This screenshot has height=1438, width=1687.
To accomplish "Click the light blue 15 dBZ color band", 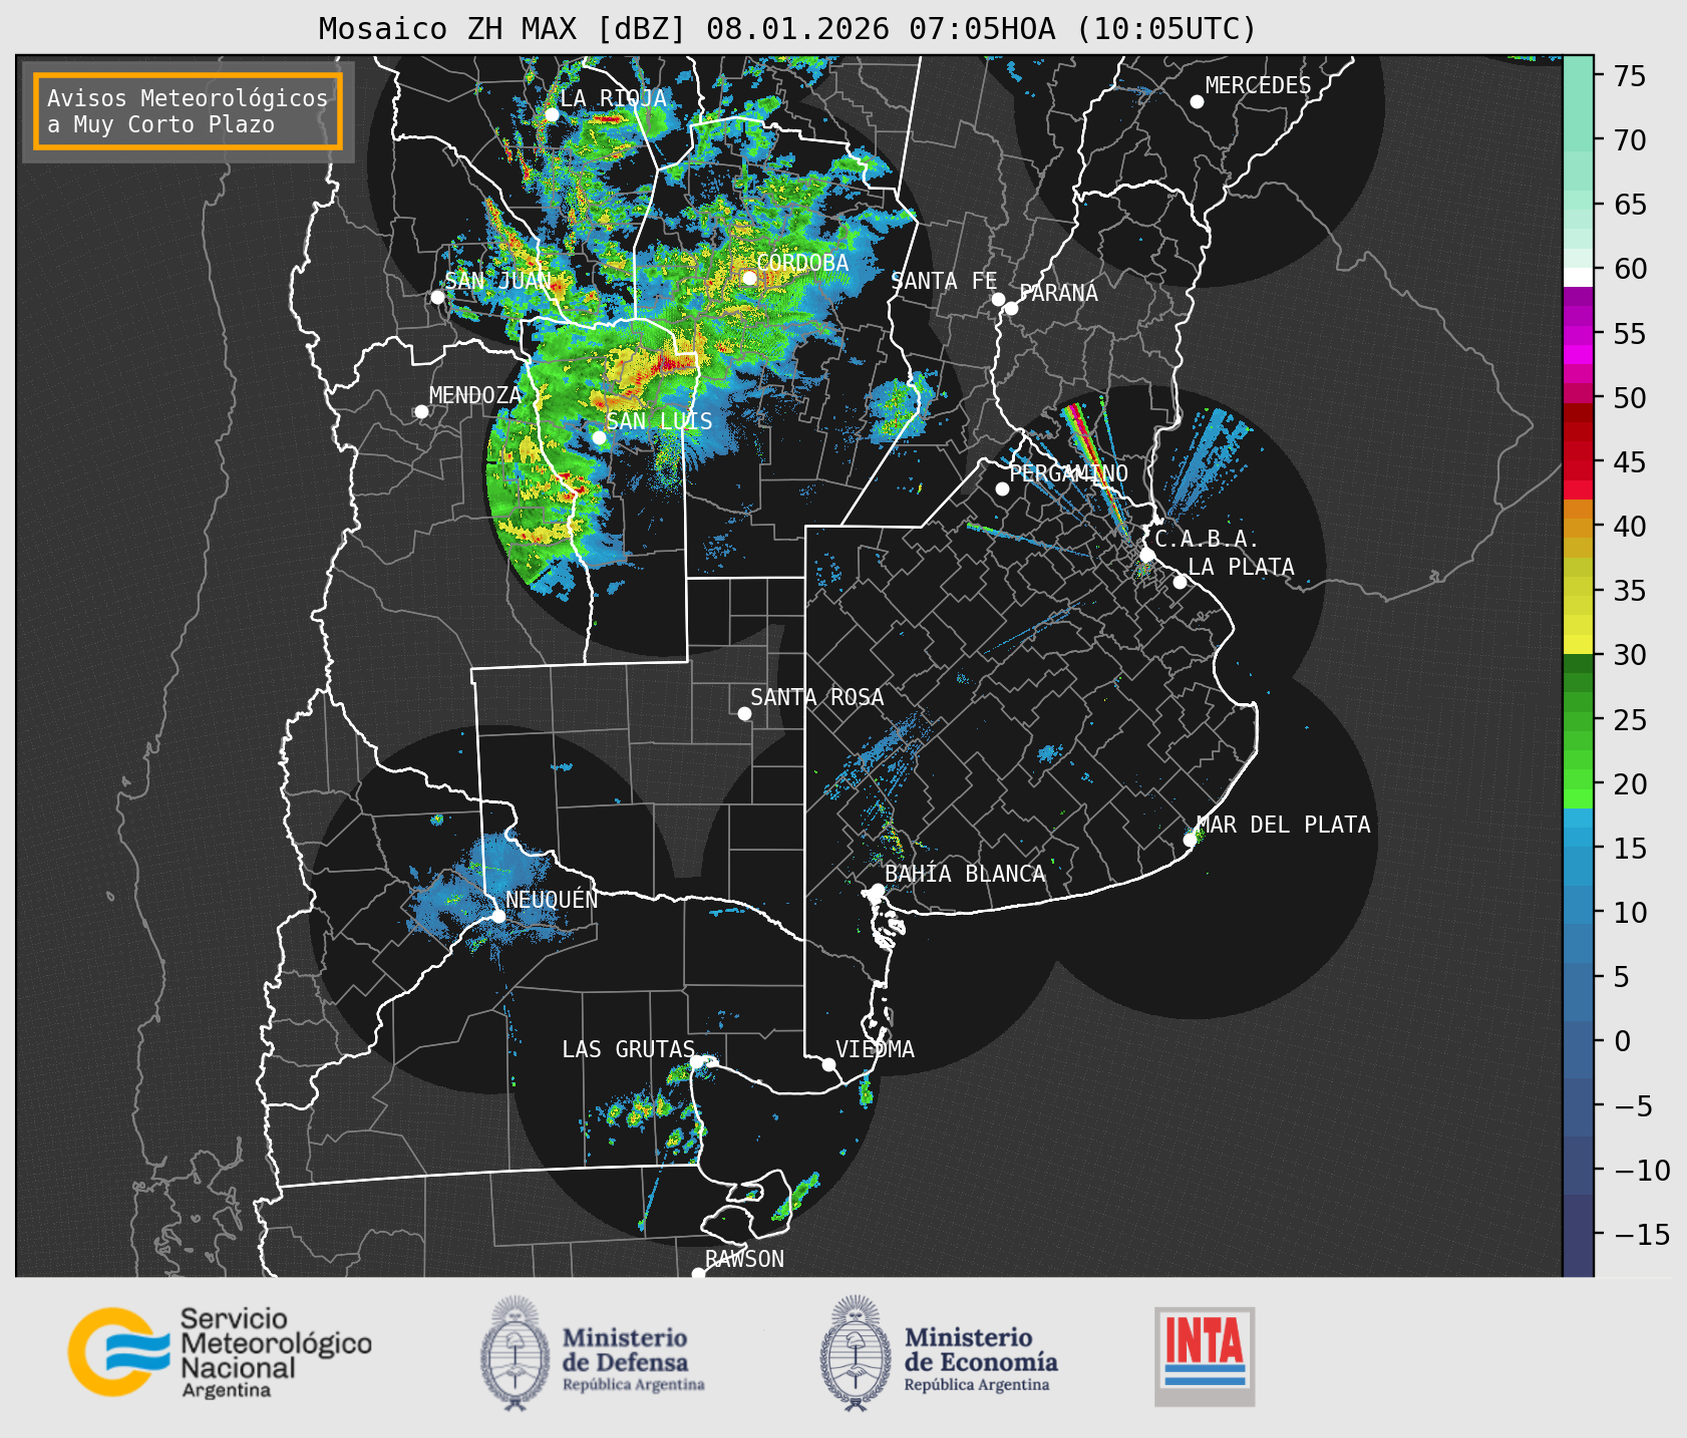I will click(1577, 849).
